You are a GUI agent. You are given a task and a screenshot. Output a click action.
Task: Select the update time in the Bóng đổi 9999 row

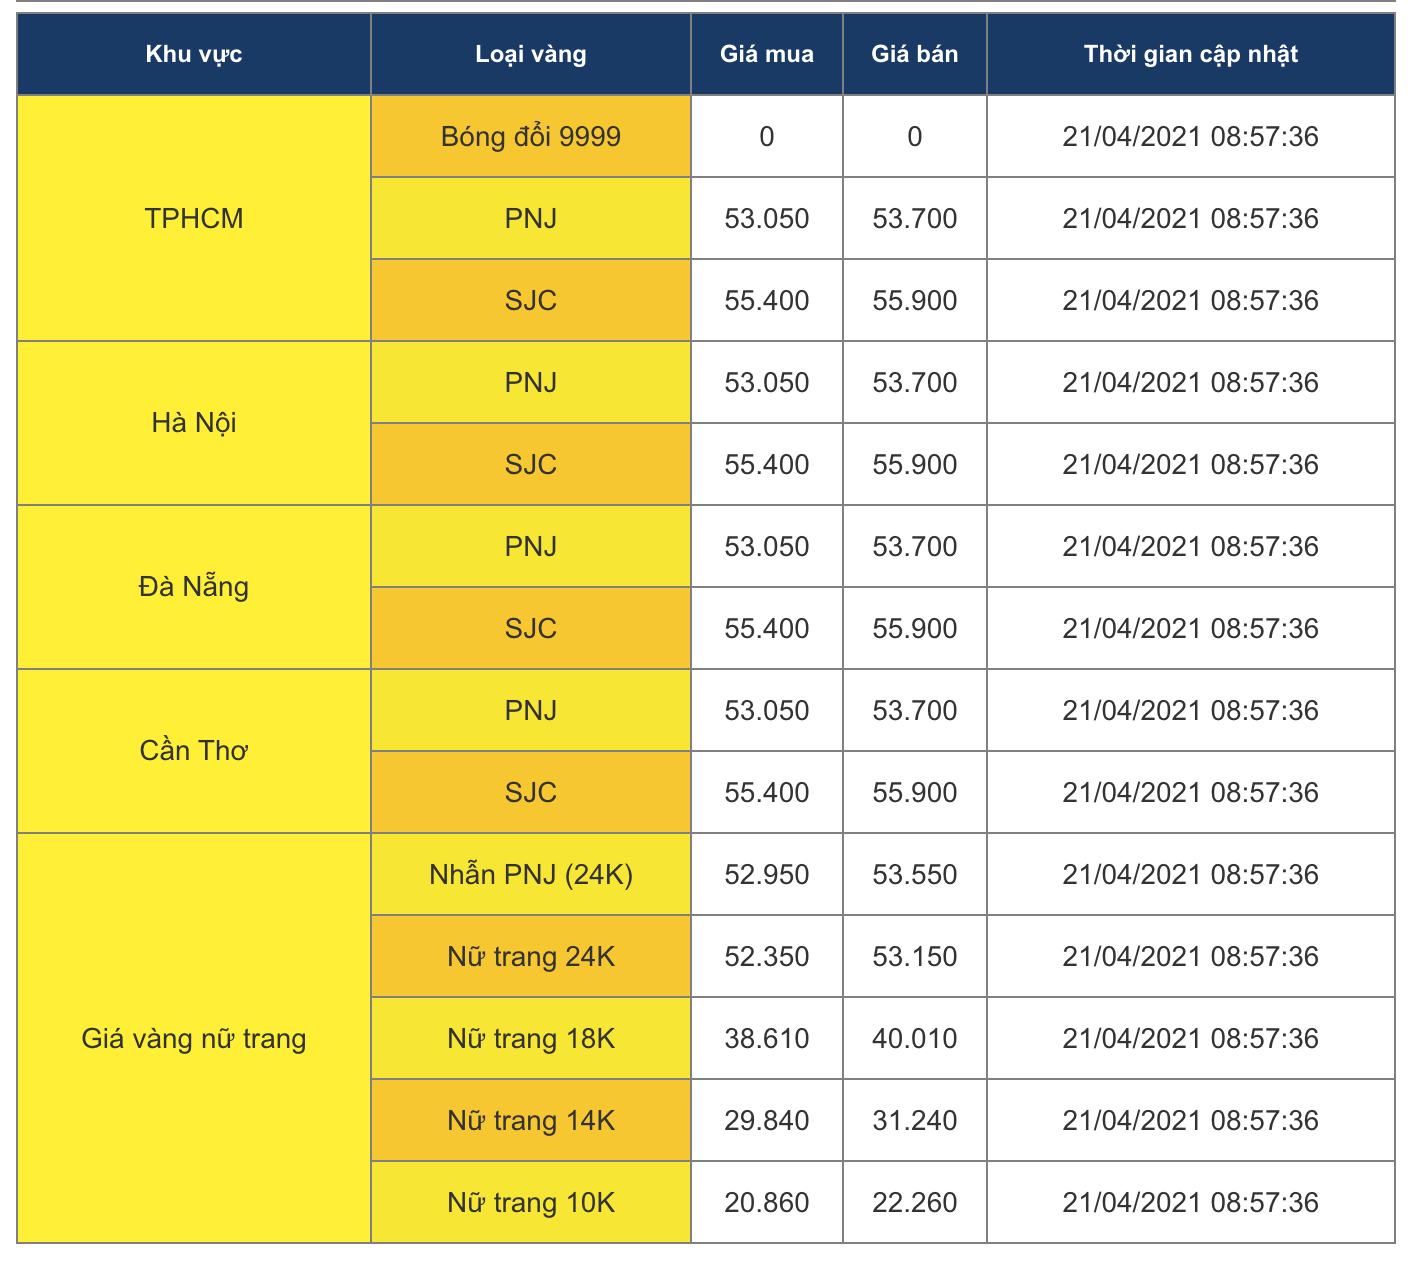click(x=1191, y=136)
